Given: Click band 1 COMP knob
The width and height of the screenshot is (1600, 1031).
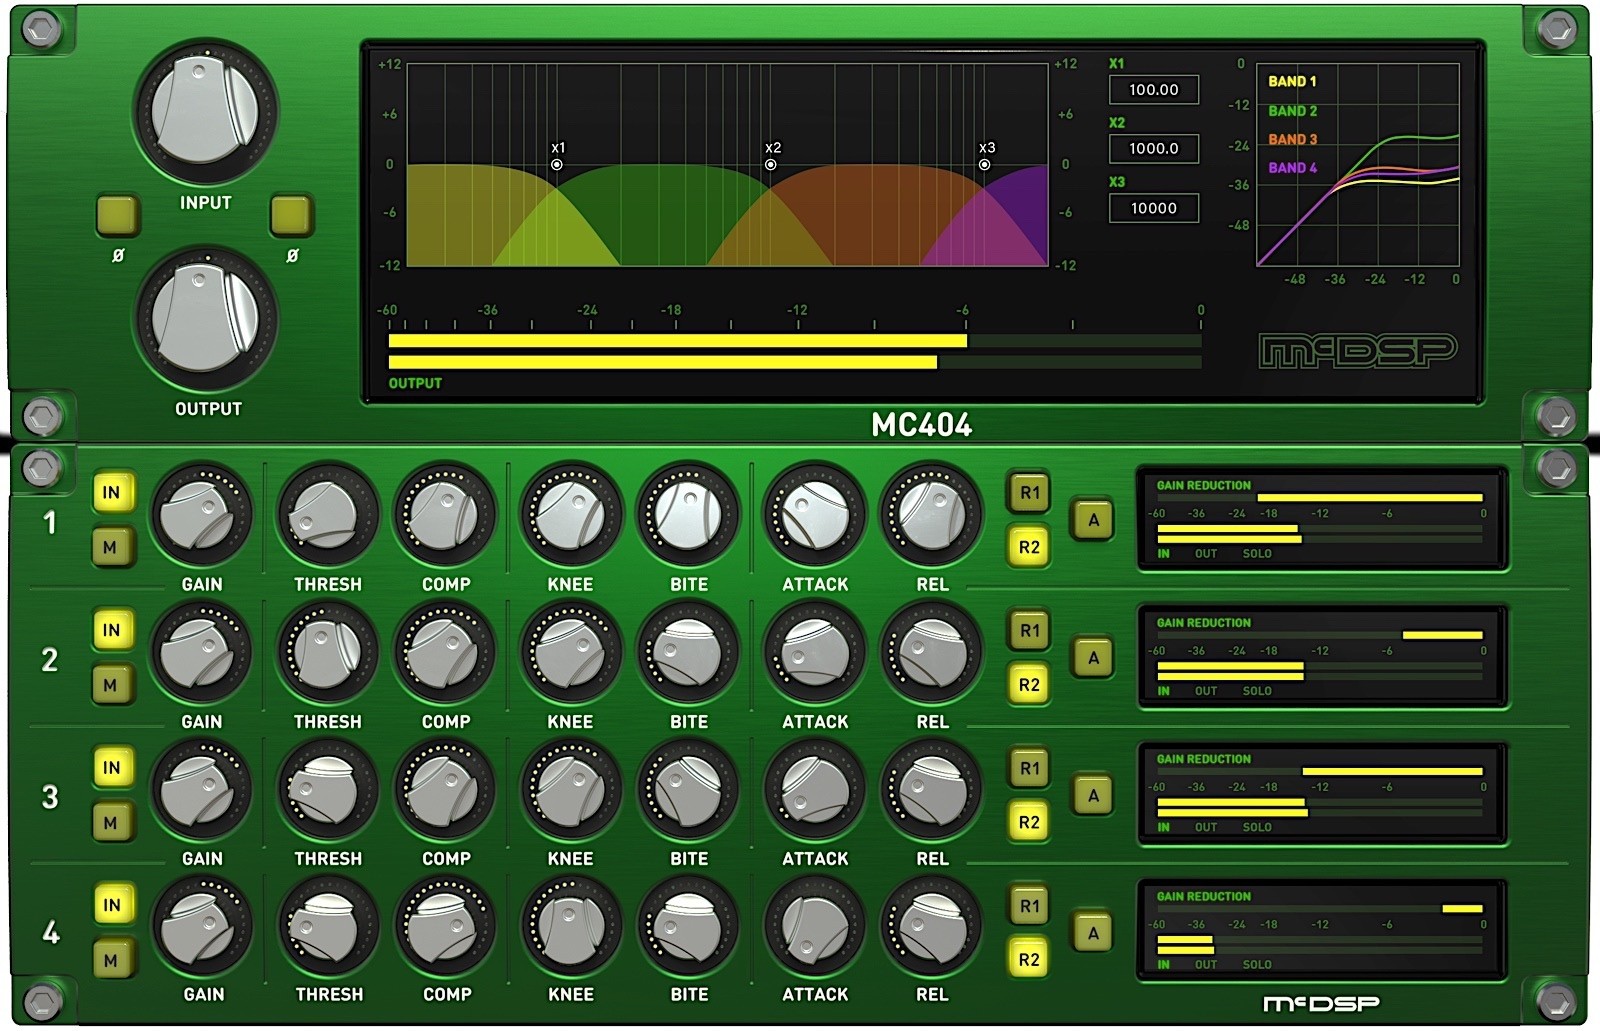Looking at the screenshot, I should [x=445, y=515].
